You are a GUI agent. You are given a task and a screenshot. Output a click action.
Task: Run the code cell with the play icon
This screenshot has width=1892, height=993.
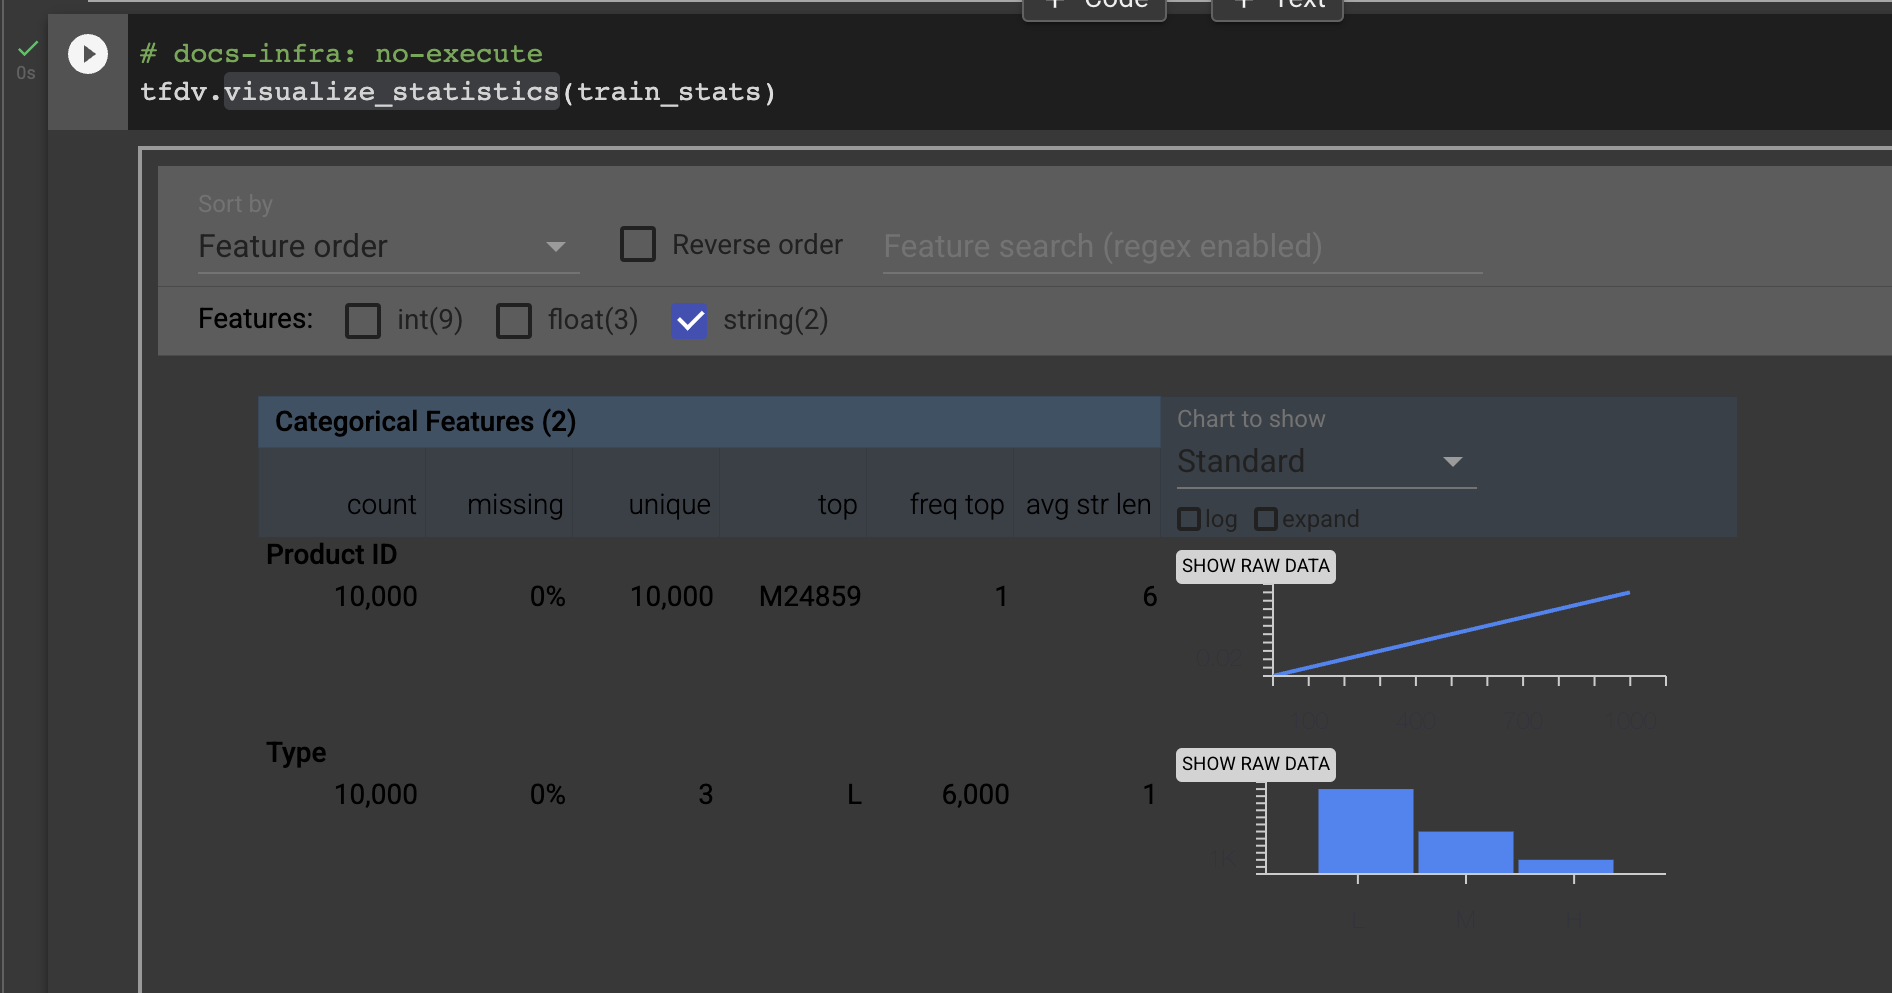tap(88, 54)
